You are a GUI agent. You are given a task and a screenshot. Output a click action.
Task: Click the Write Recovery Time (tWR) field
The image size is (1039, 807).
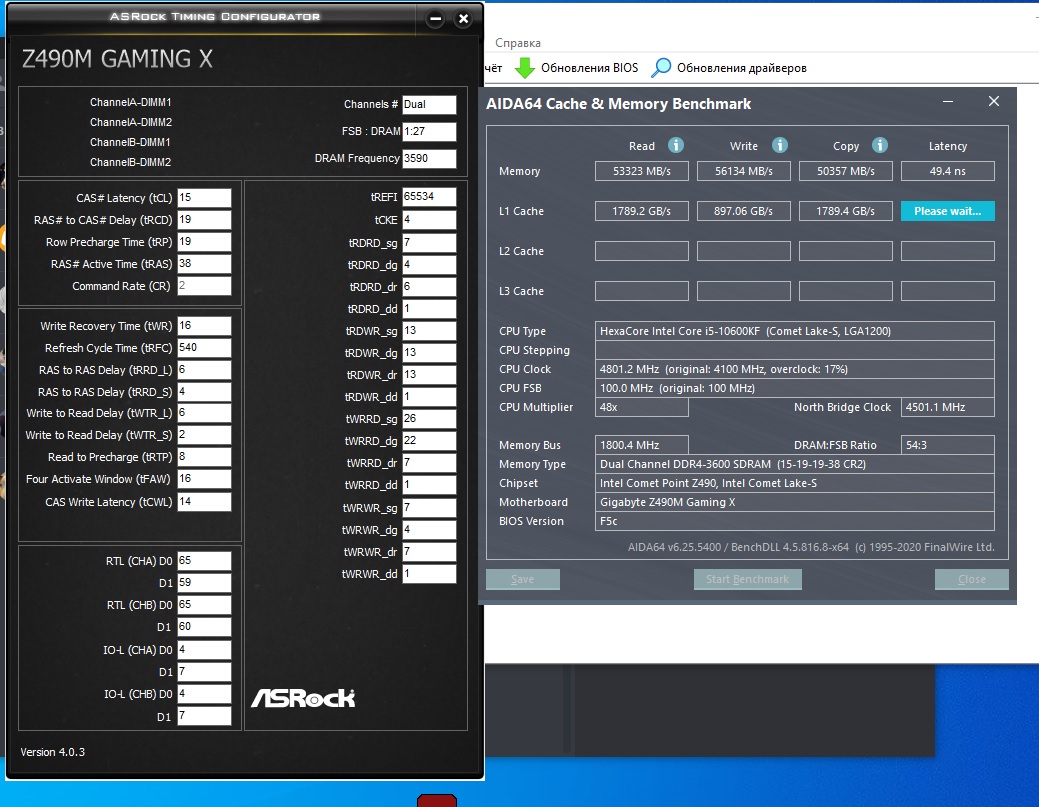coord(204,326)
